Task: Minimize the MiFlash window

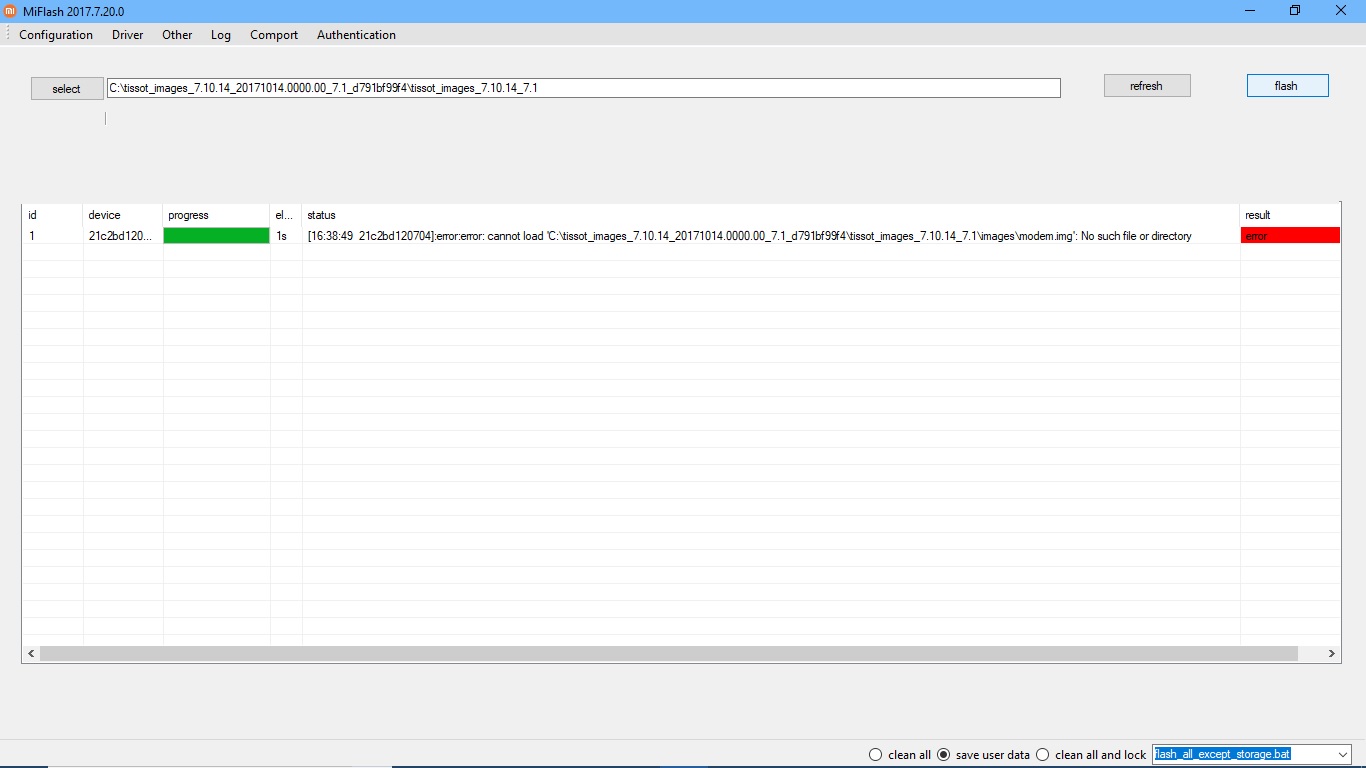Action: (1250, 11)
